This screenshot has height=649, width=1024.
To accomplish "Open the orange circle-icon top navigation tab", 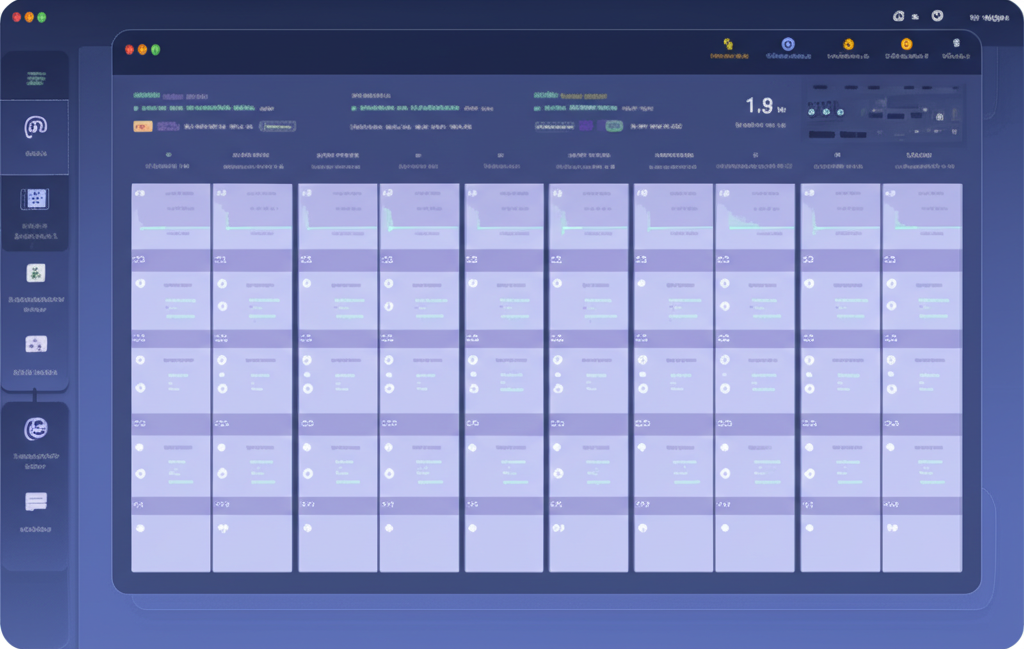I will pyautogui.click(x=906, y=48).
